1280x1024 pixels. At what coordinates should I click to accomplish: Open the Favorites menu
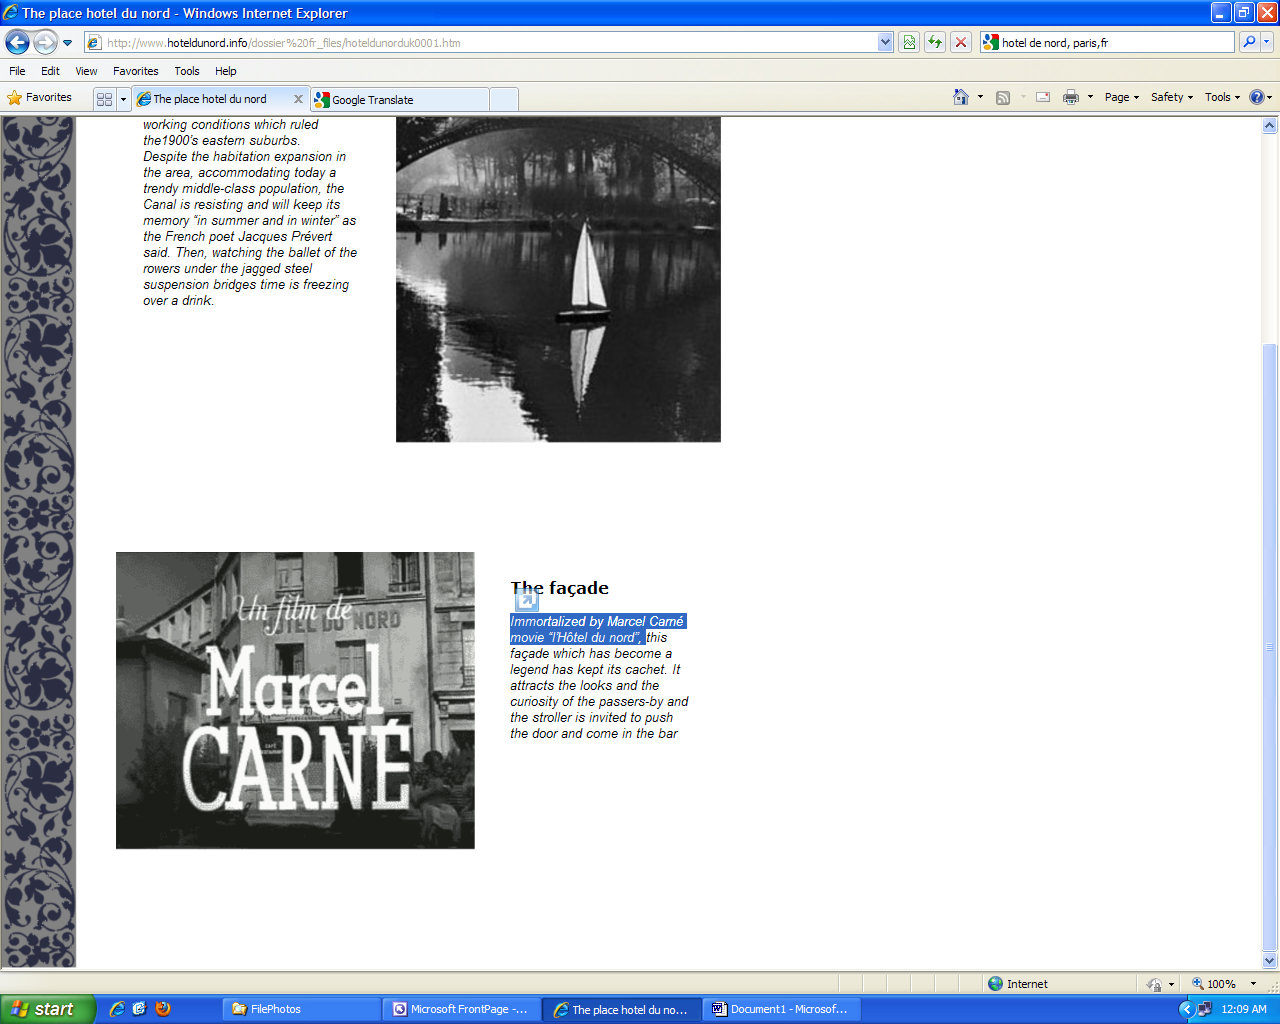point(135,71)
